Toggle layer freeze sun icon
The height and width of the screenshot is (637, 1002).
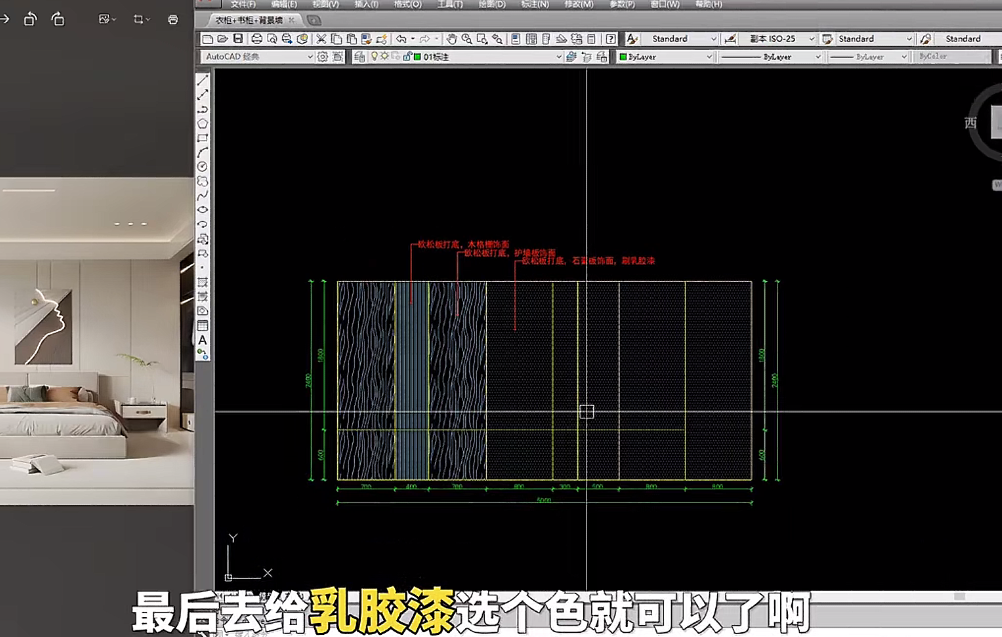384,57
